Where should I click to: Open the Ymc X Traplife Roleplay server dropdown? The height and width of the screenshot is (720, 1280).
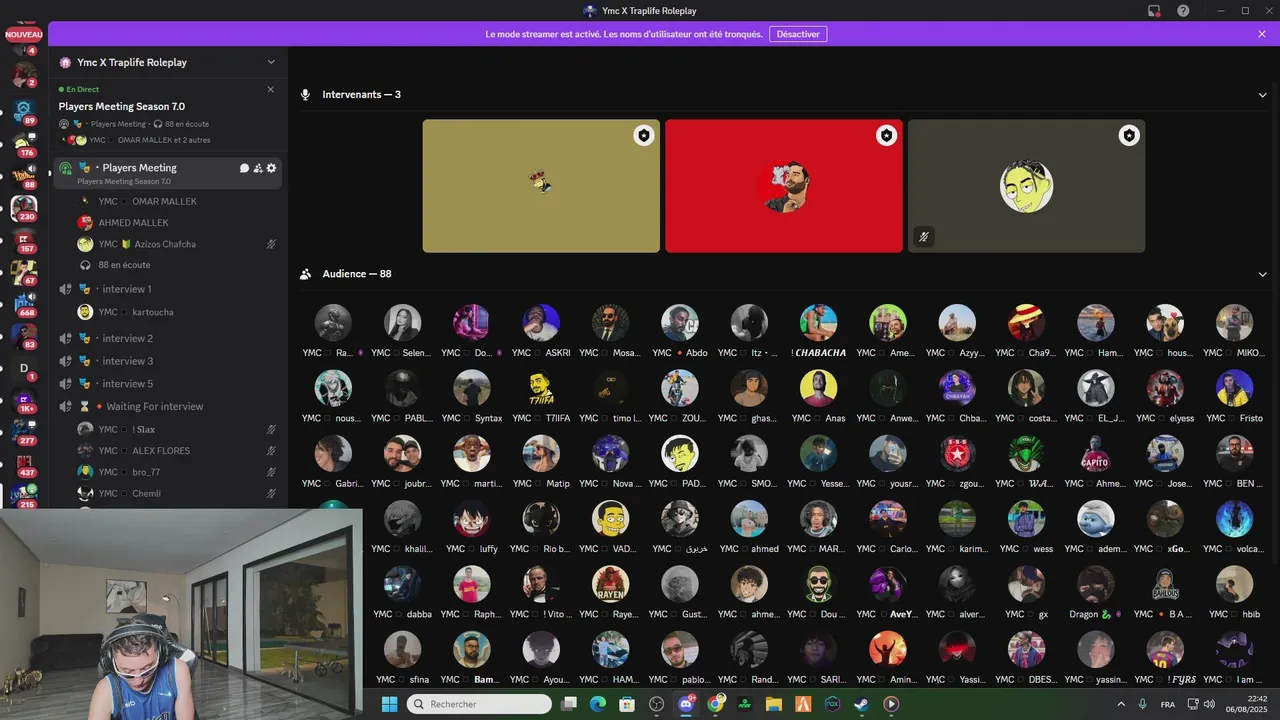click(x=271, y=62)
